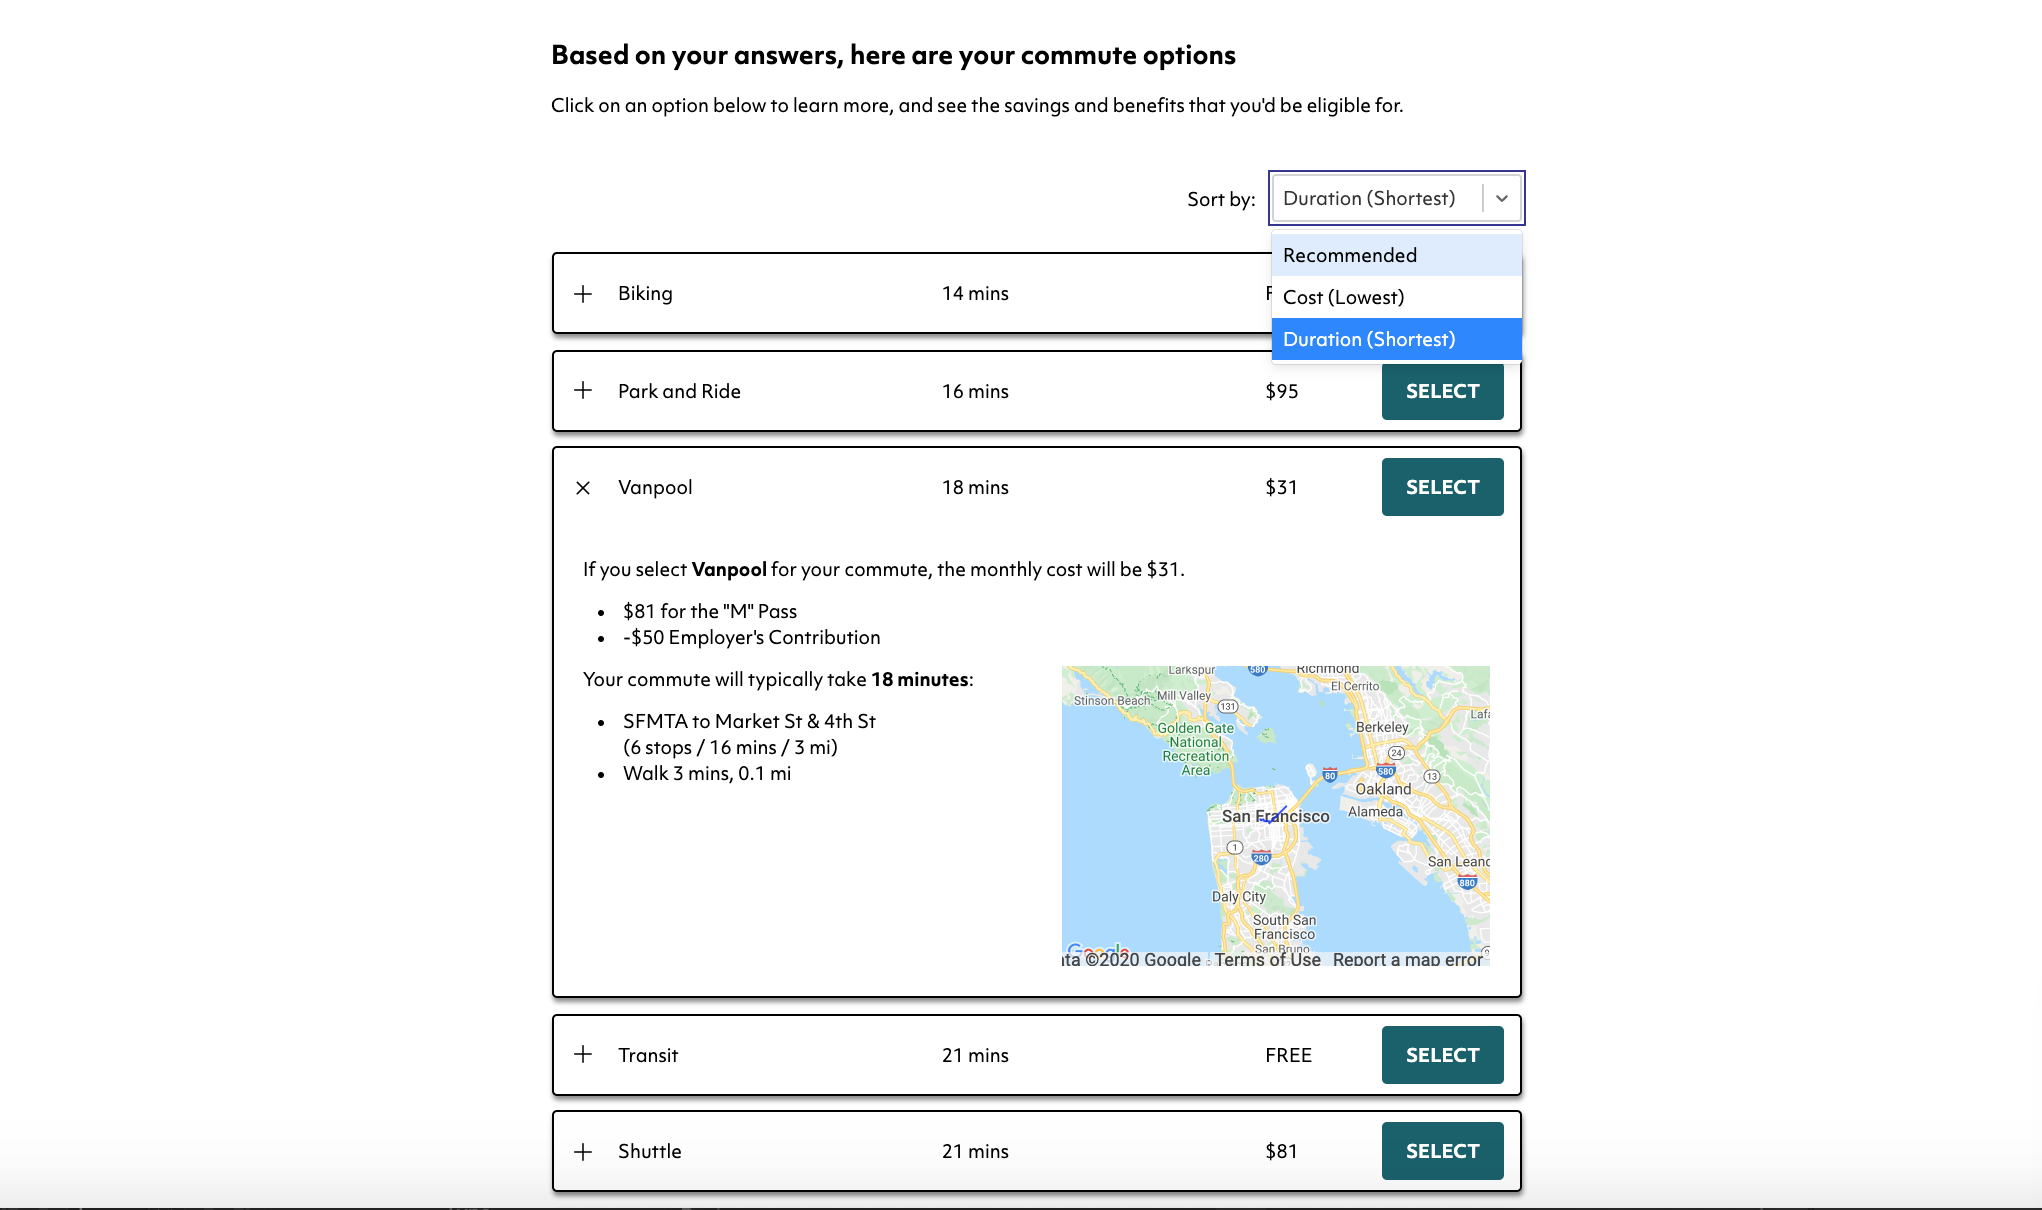Open the Sort by dropdown menu
The image size is (2042, 1210).
1393,197
